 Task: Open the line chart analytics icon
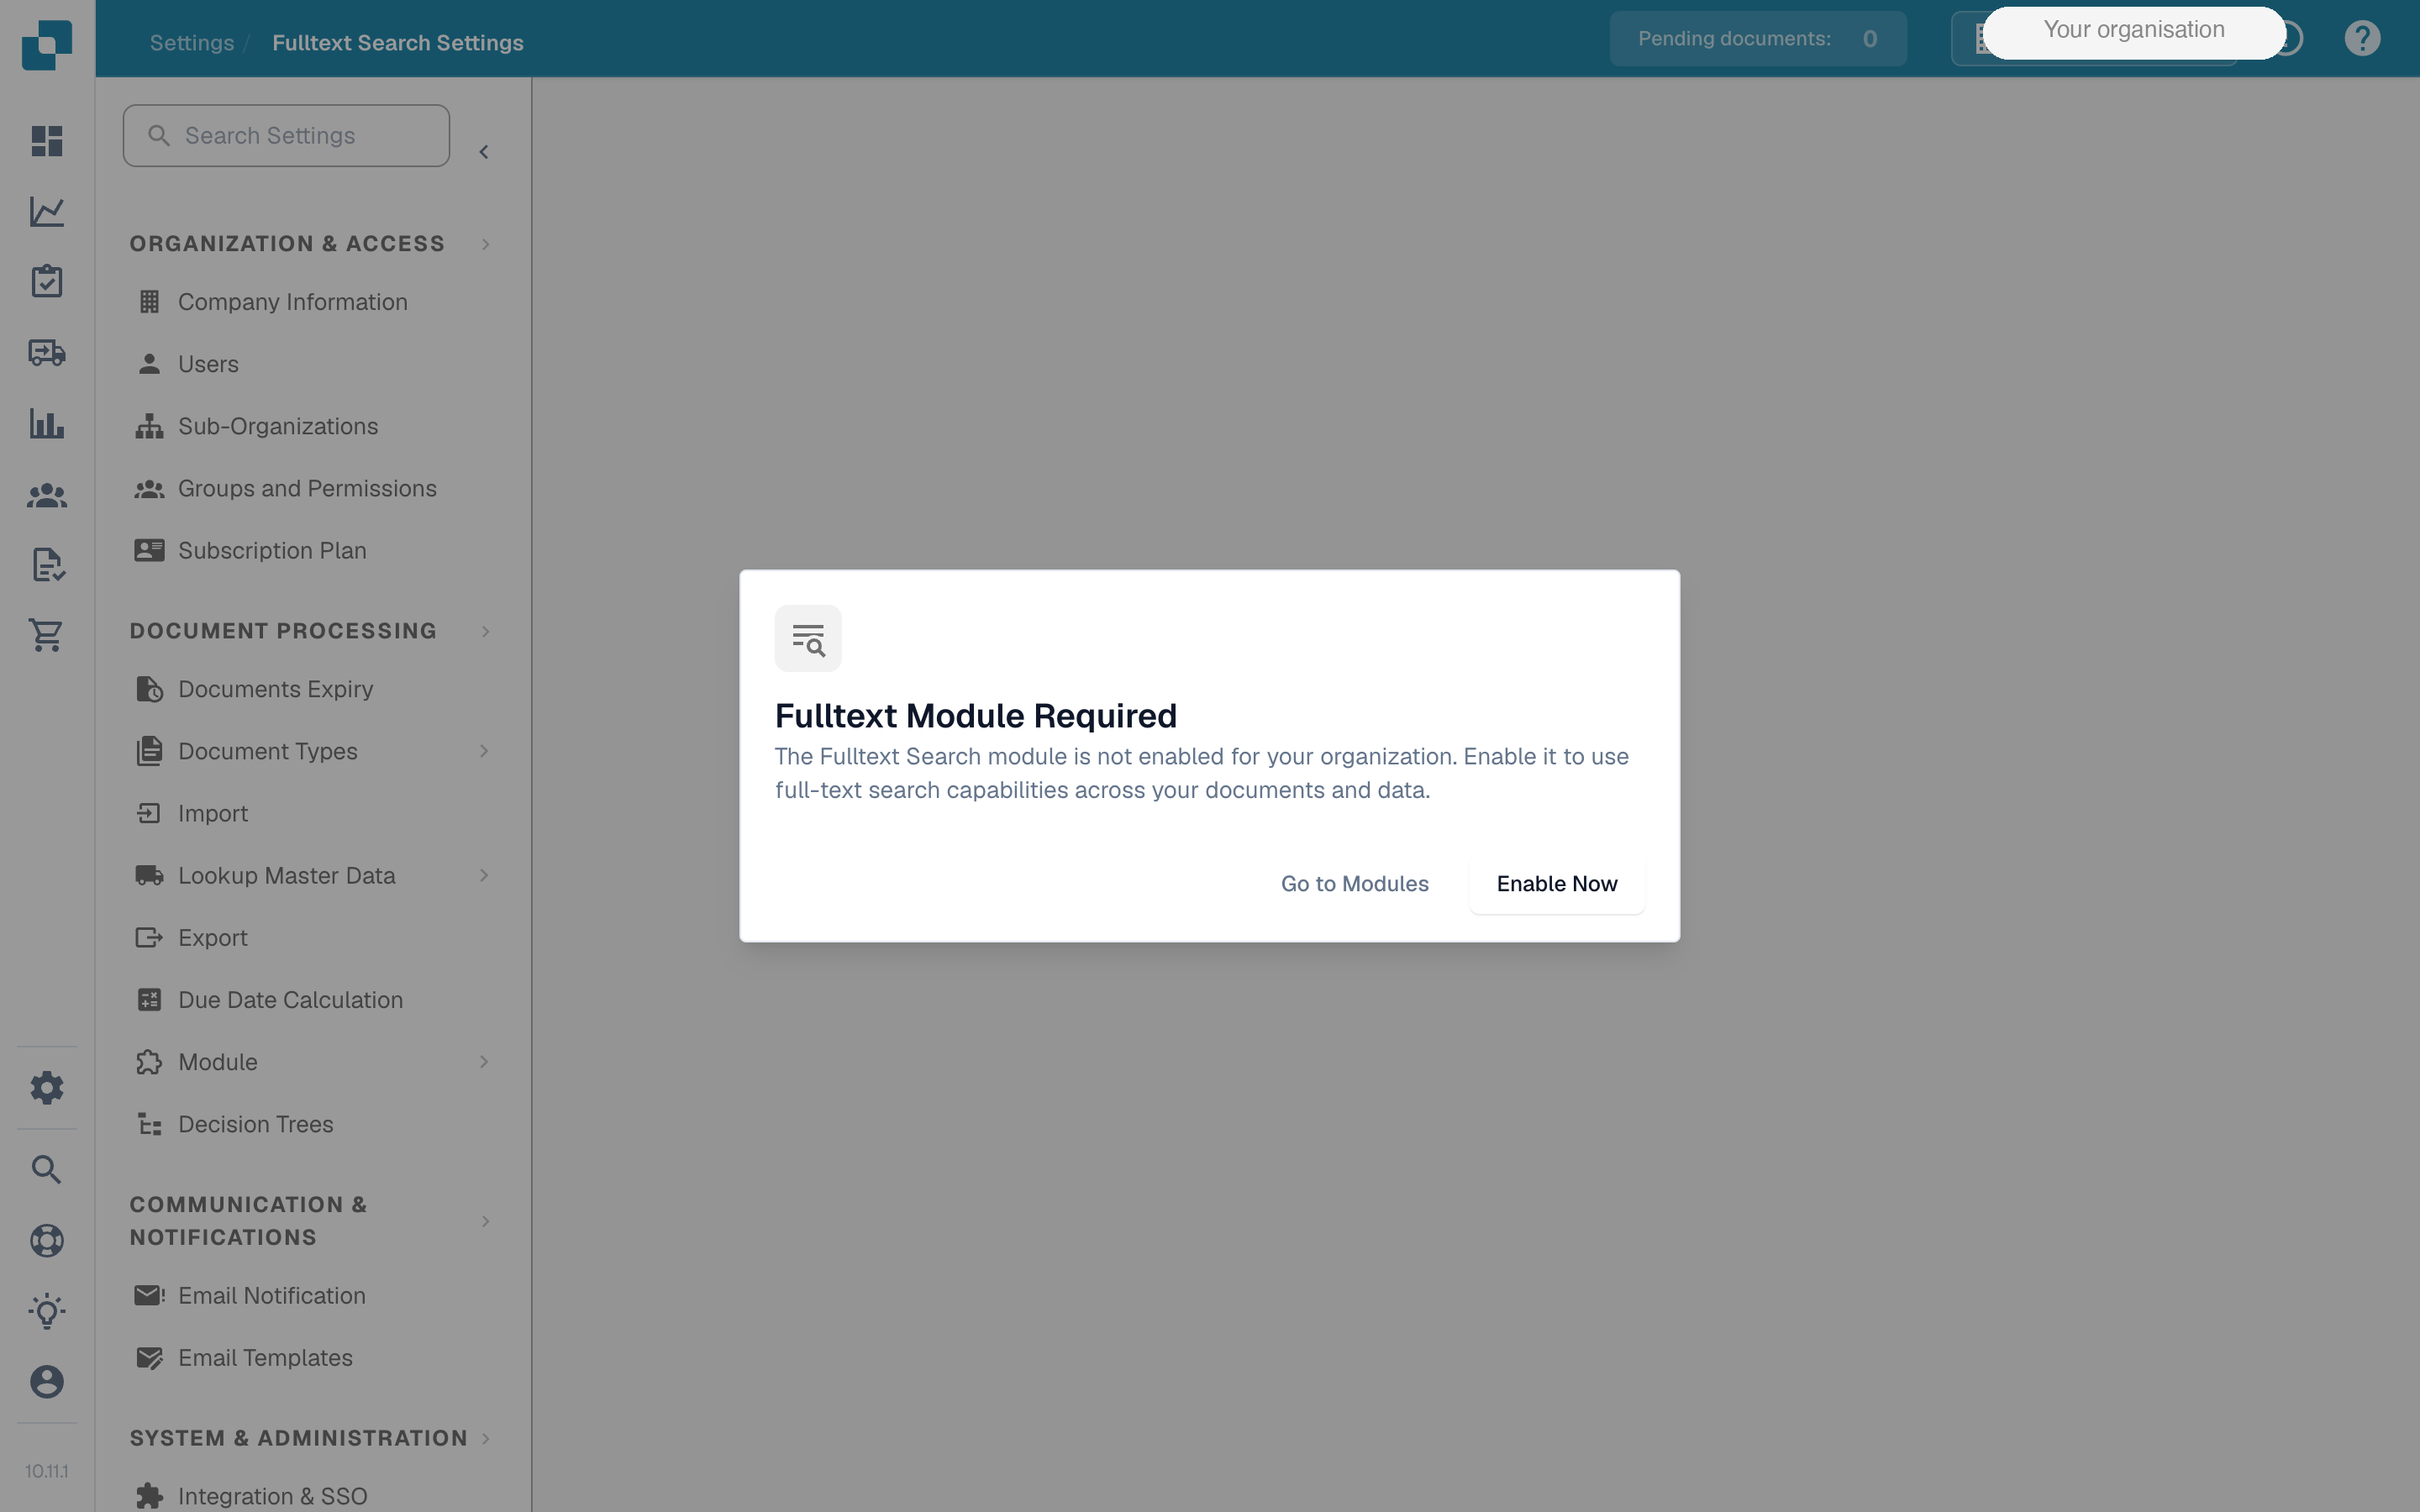(x=47, y=212)
